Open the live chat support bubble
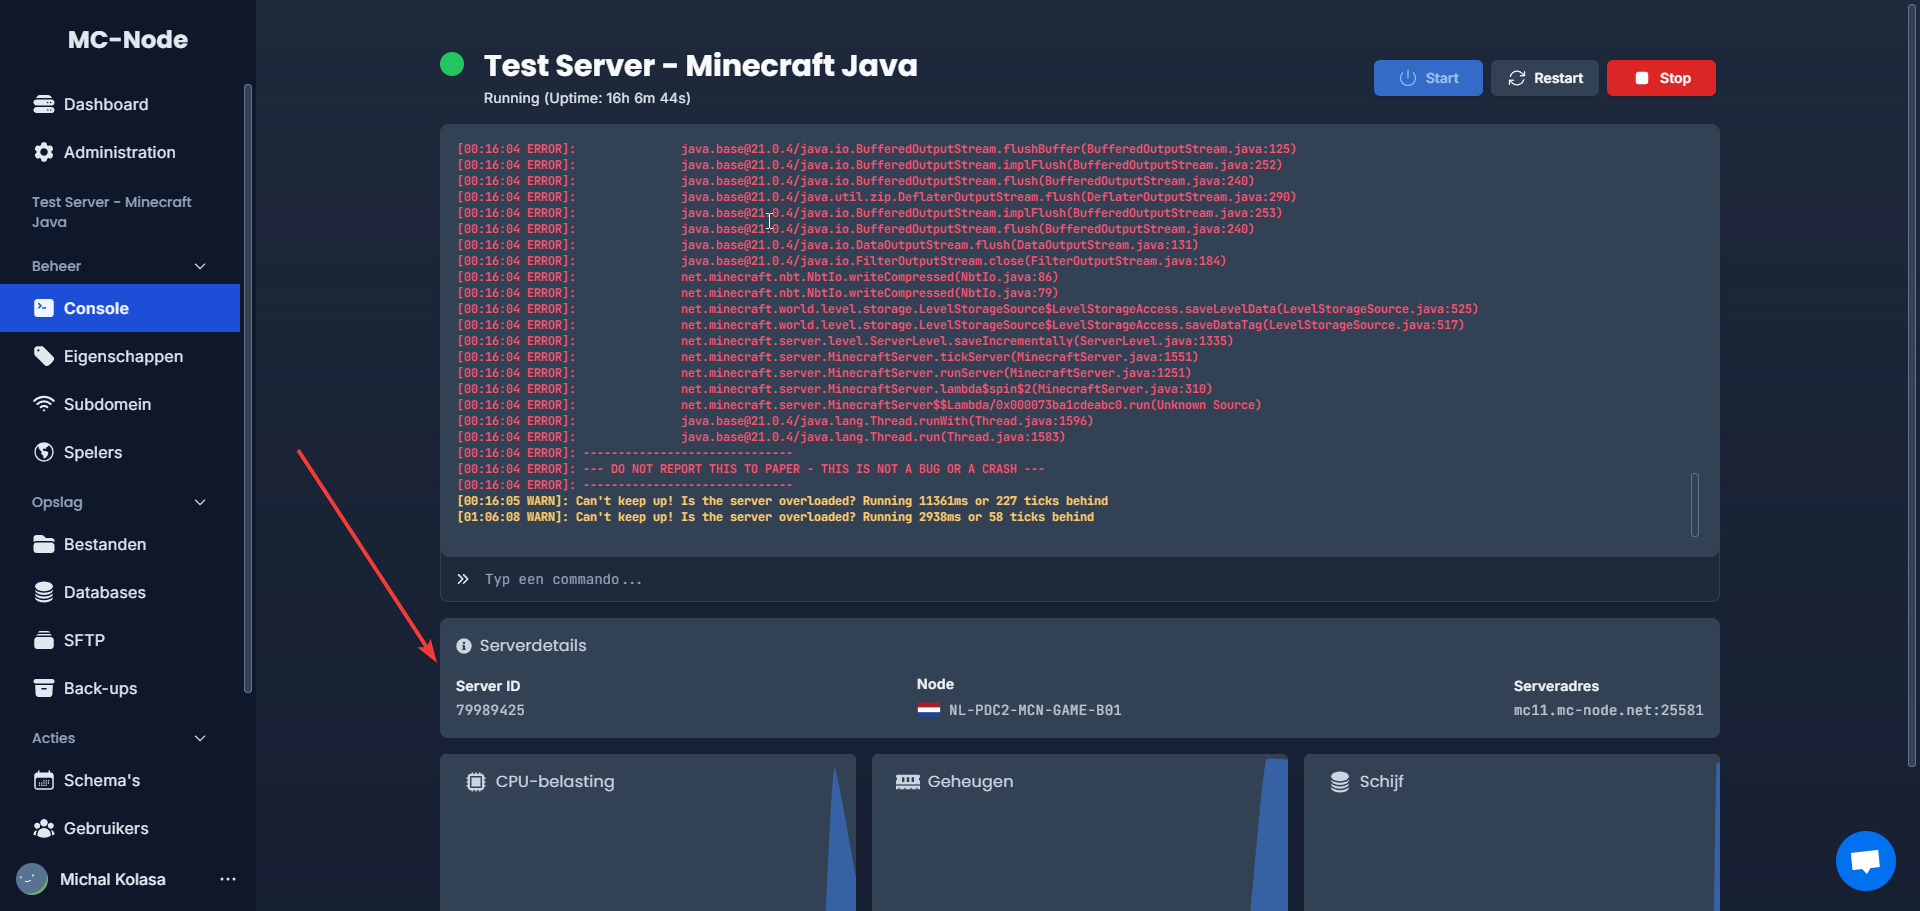 pyautogui.click(x=1865, y=860)
